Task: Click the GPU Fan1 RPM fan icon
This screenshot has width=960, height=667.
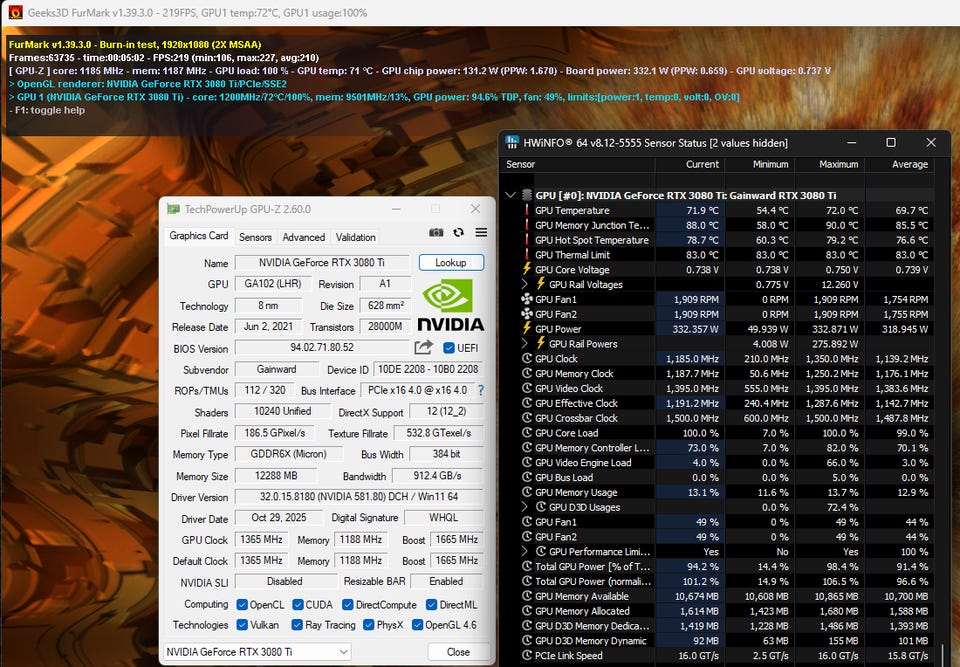Action: click(x=527, y=299)
